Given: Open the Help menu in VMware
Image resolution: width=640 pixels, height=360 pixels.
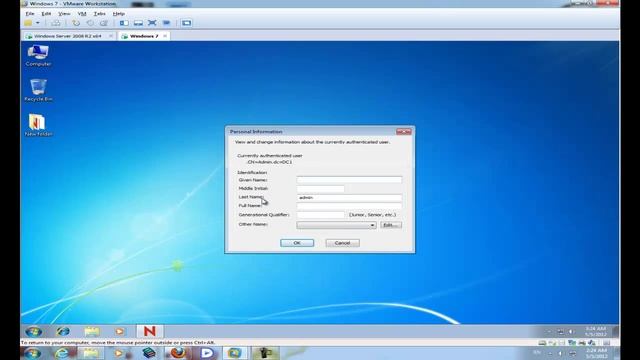Looking at the screenshot, I should 118,13.
